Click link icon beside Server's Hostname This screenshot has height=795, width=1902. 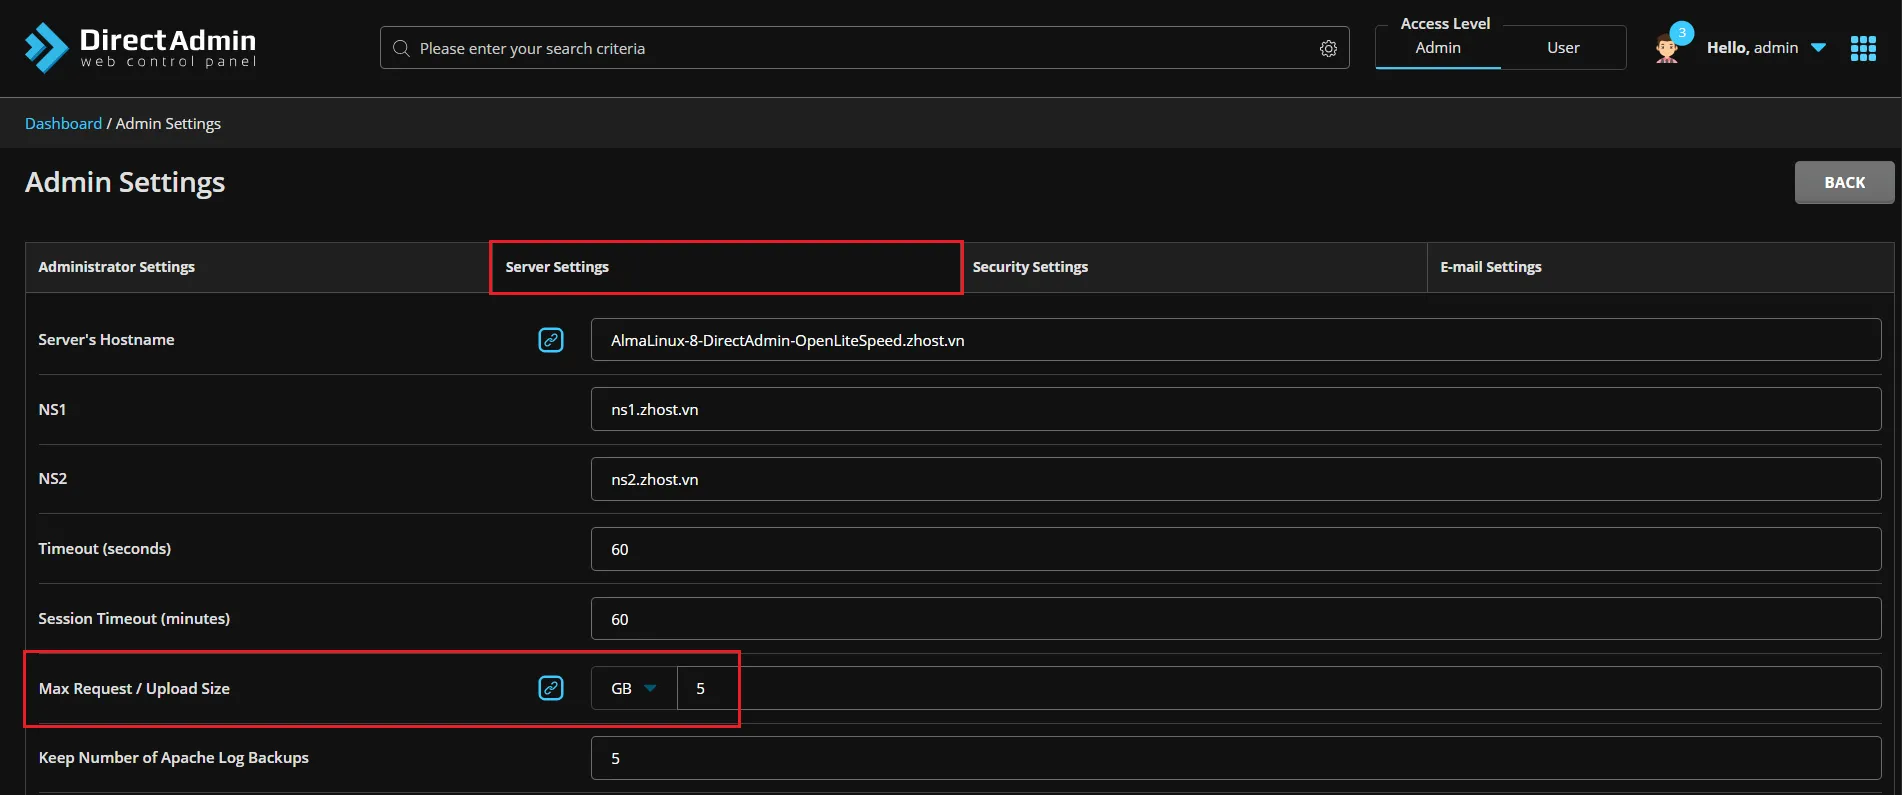click(x=551, y=340)
